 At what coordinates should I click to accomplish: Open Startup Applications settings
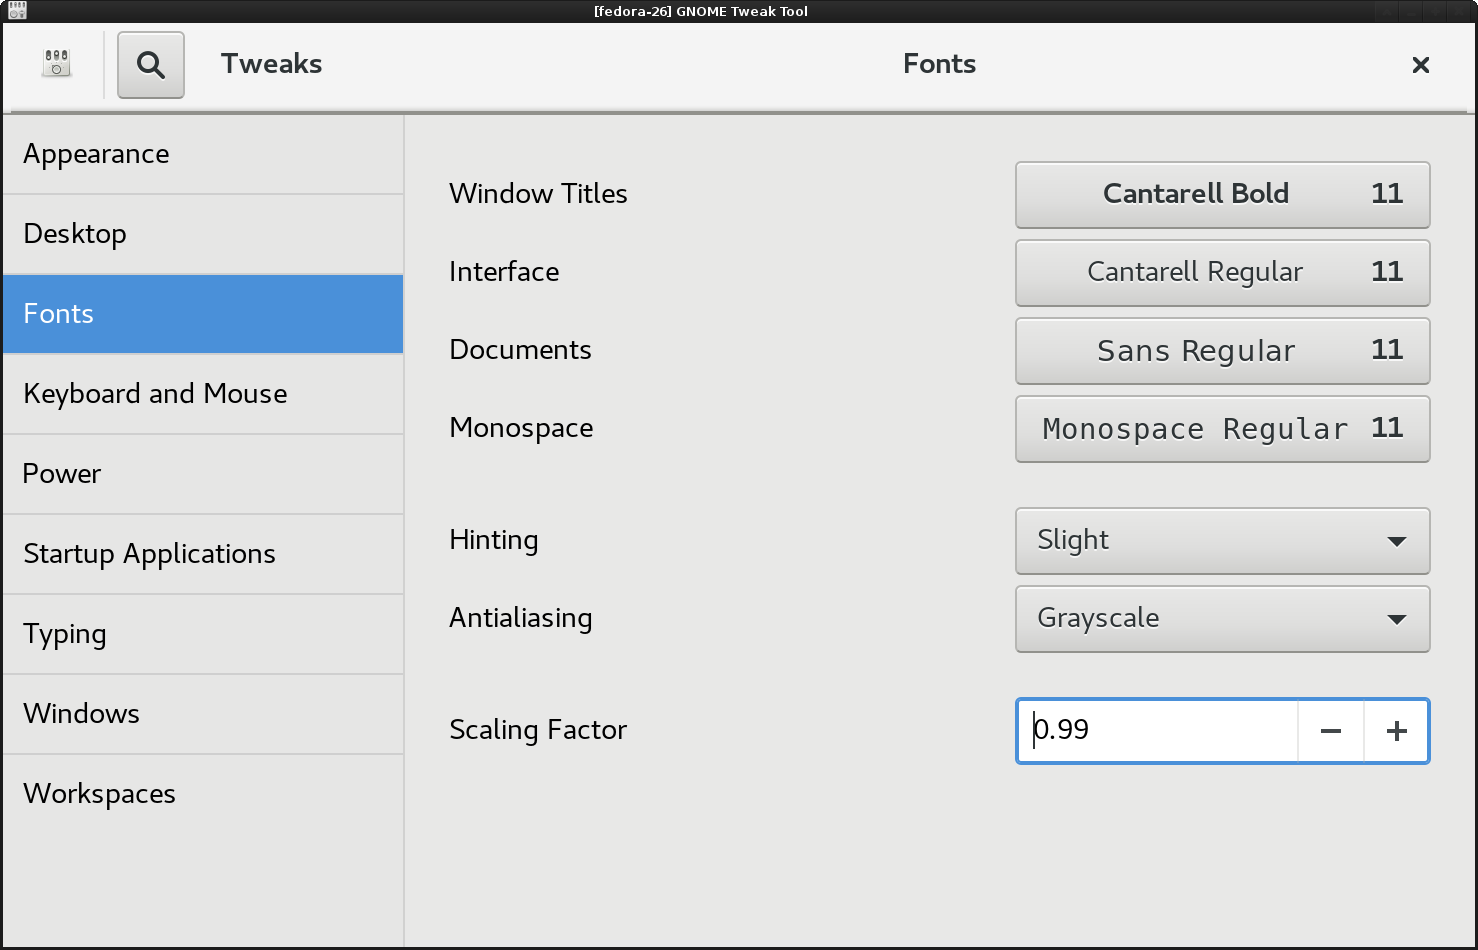coord(203,554)
